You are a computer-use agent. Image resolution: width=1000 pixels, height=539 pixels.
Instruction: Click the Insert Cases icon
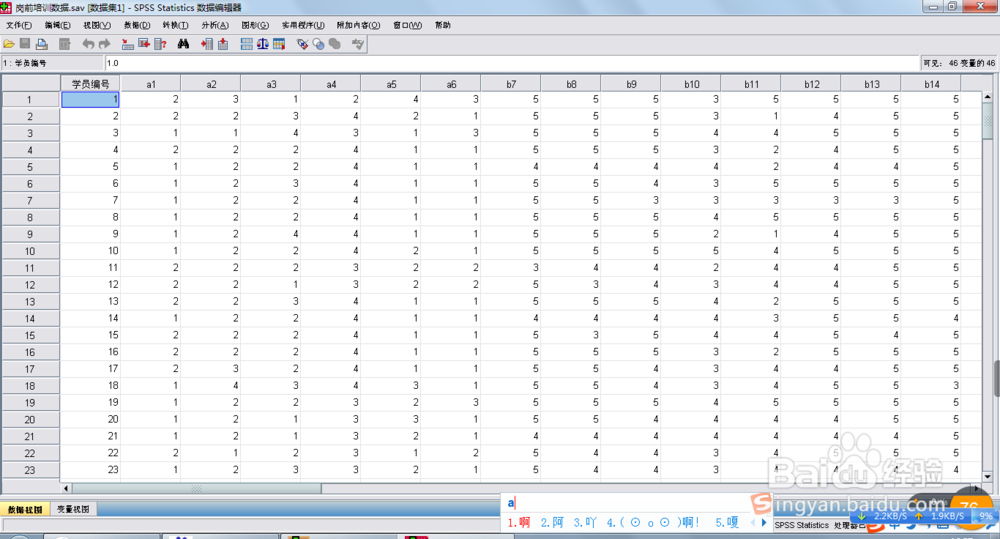[207, 44]
